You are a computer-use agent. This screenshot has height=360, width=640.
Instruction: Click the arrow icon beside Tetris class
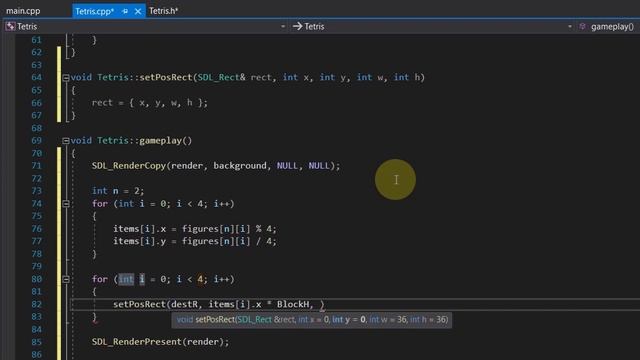coord(298,27)
